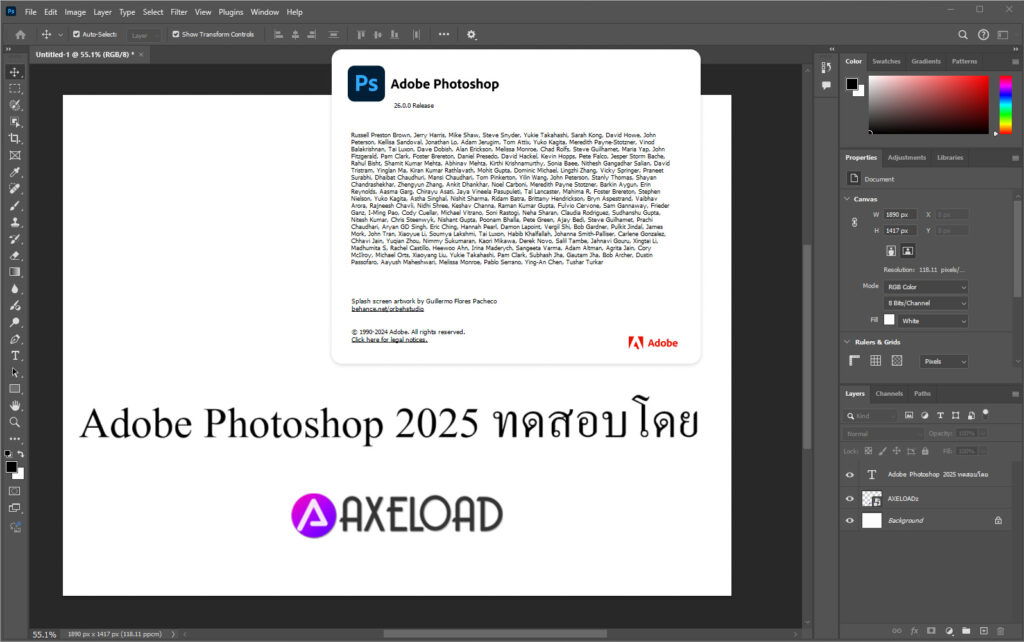This screenshot has width=1024, height=642.
Task: Select the Move tool in the toolbar
Action: coord(14,72)
